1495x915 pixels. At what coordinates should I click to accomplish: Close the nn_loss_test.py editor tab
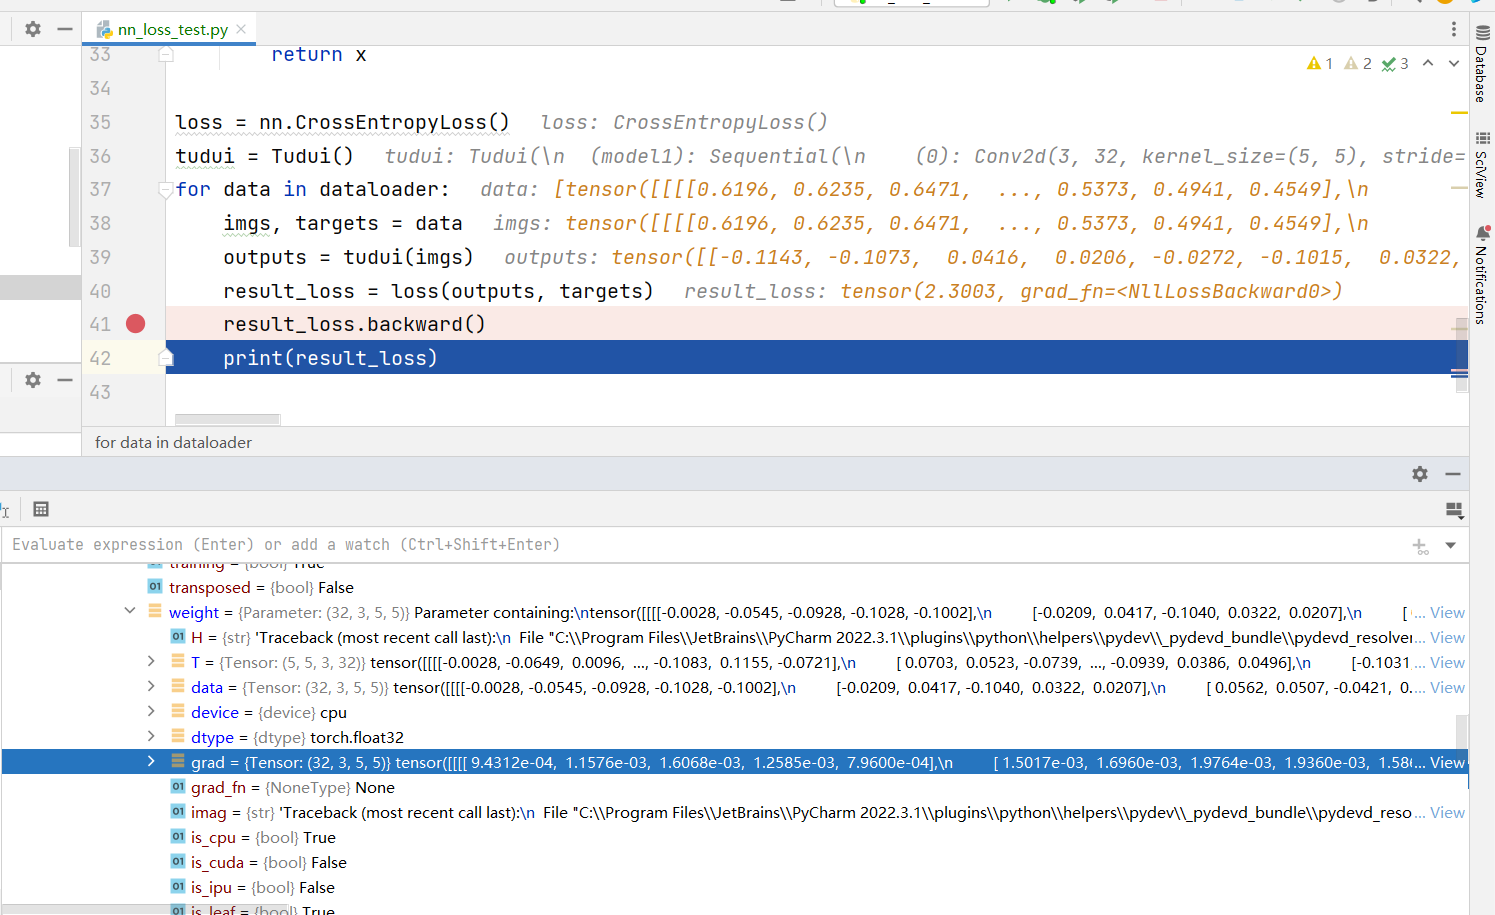coord(241,29)
